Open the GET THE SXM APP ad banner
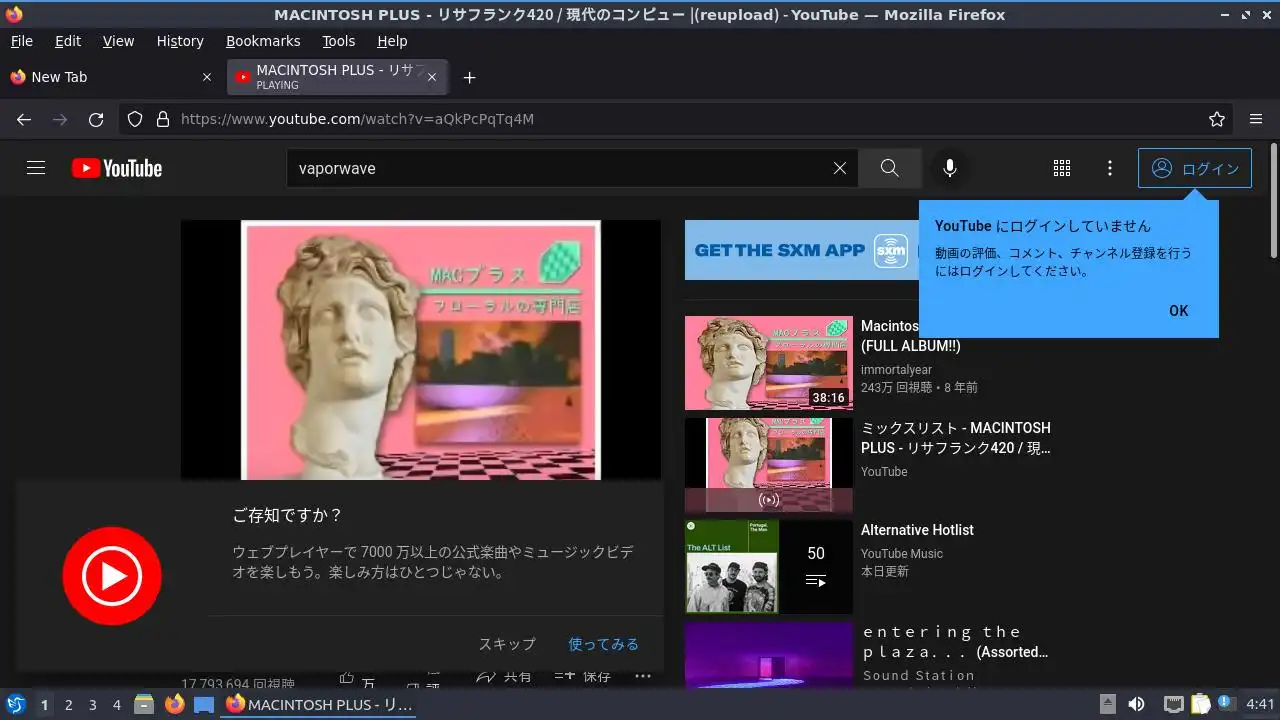This screenshot has height=720, width=1280. tap(800, 250)
